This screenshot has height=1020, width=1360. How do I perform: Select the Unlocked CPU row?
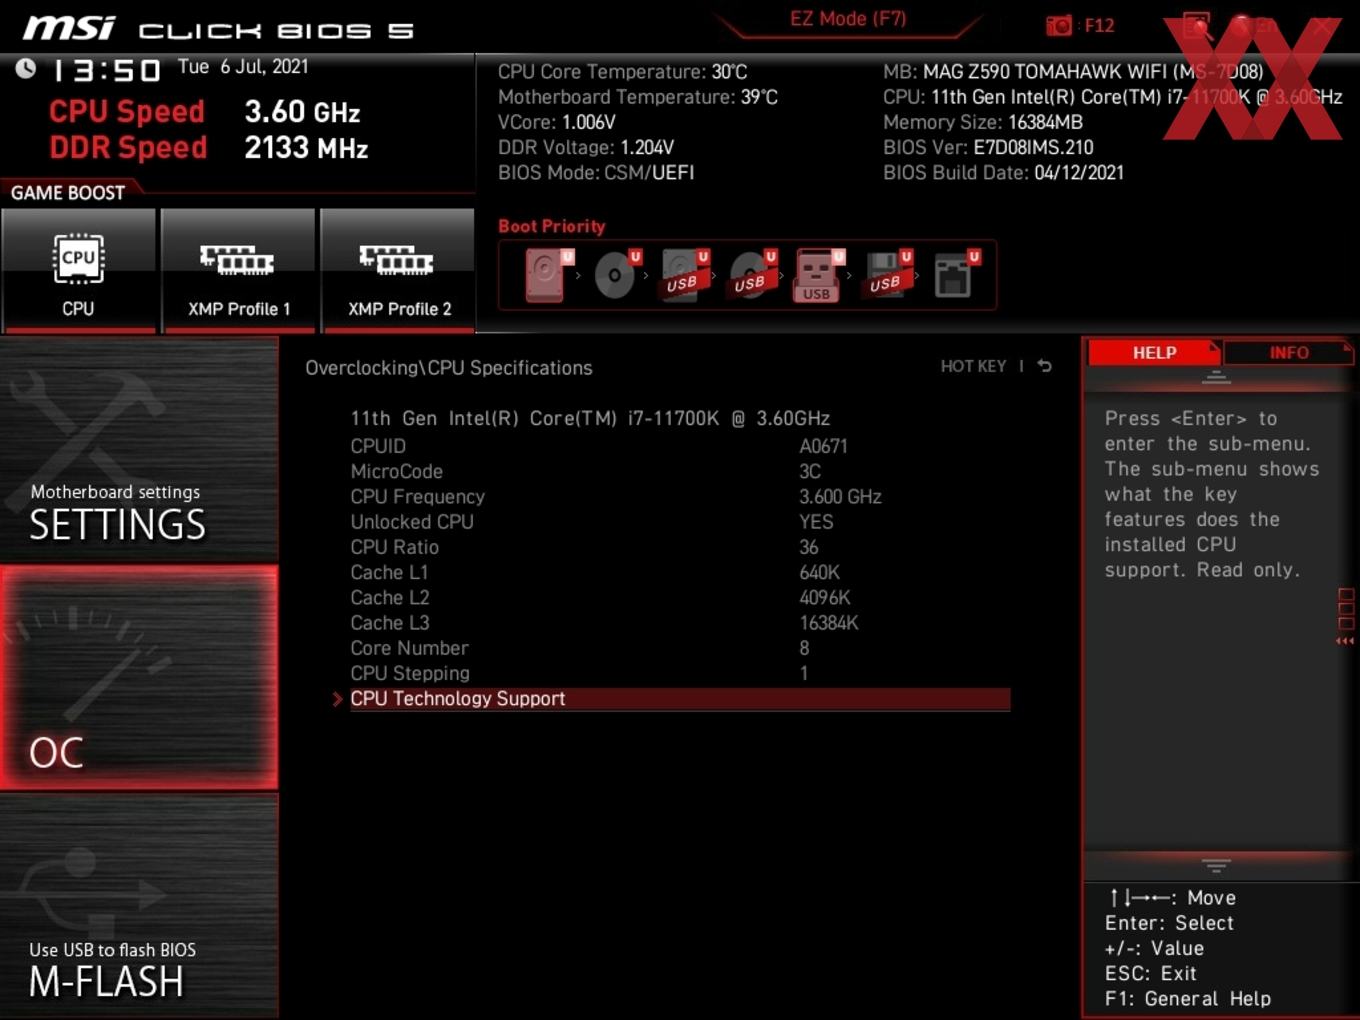click(x=680, y=522)
